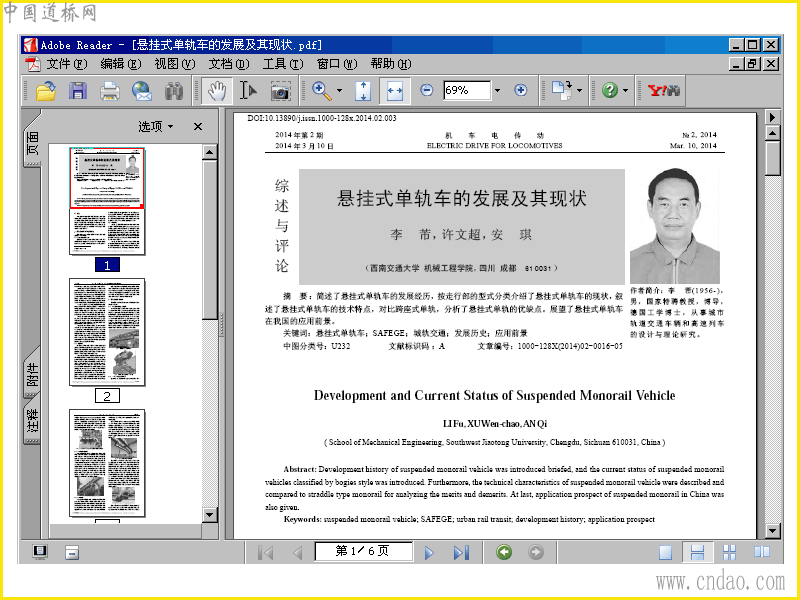The height and width of the screenshot is (600, 800).
Task: Open the 编辑(E) menu
Action: coord(120,64)
